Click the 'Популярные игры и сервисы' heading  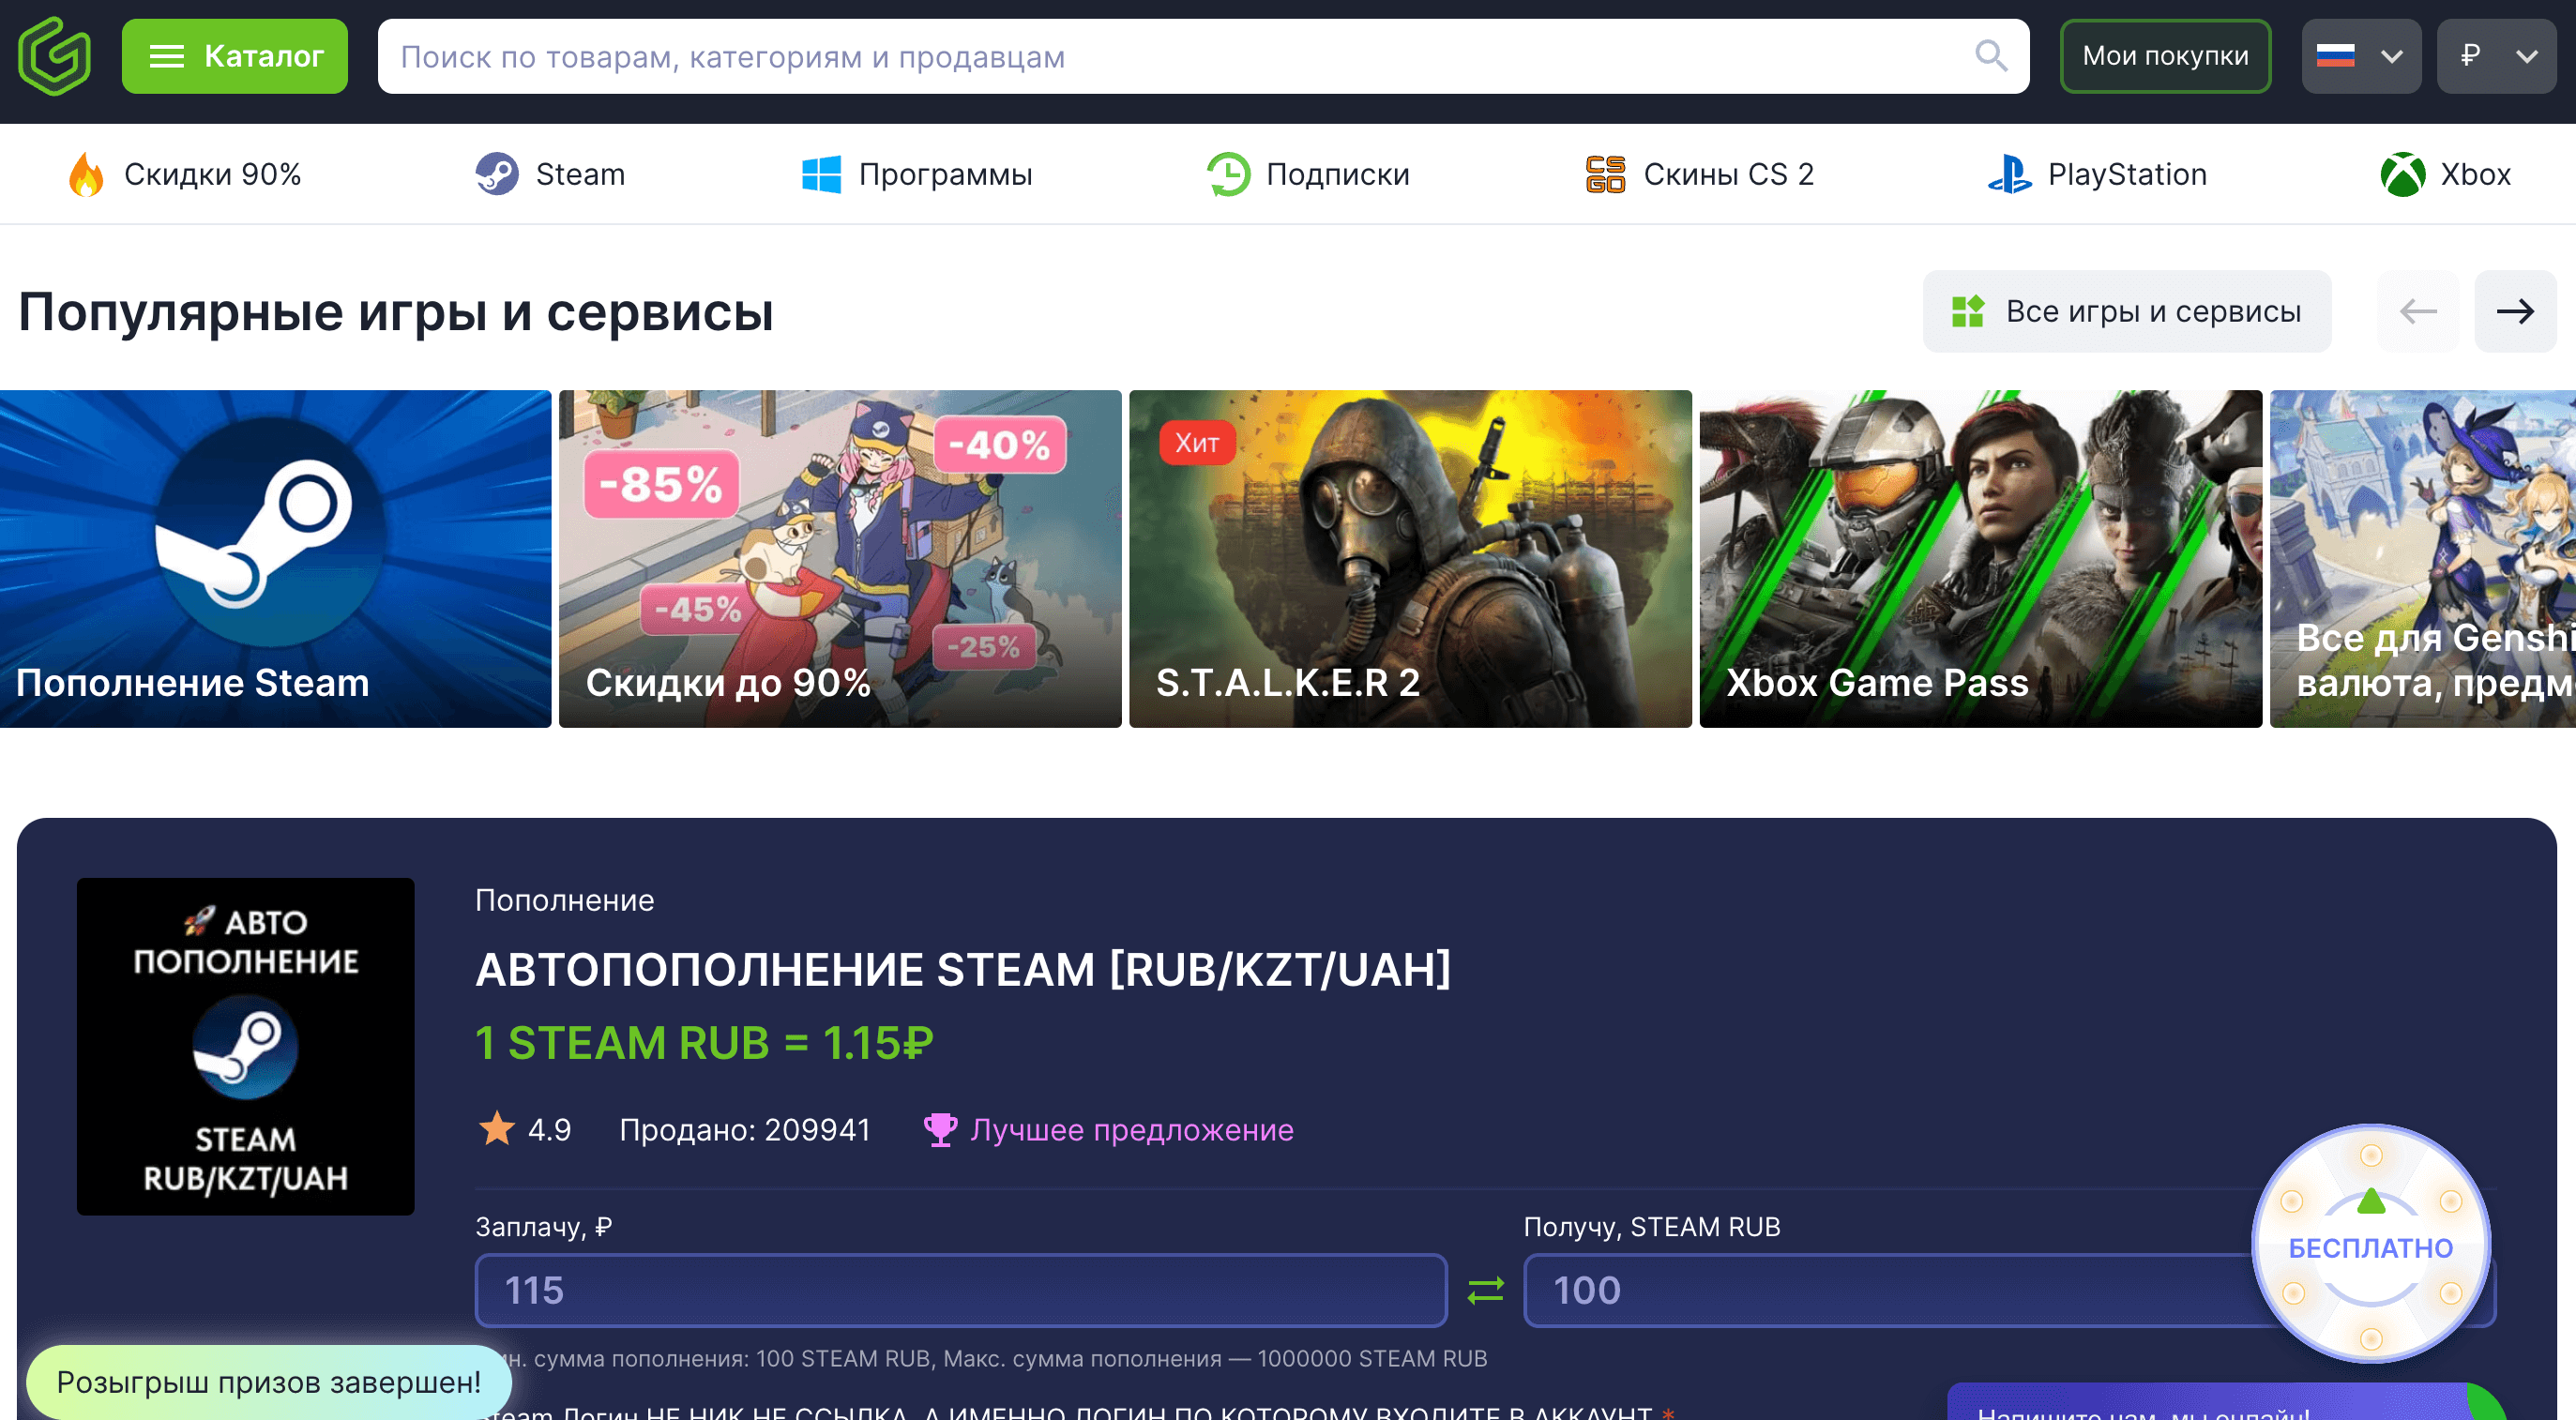(x=396, y=312)
